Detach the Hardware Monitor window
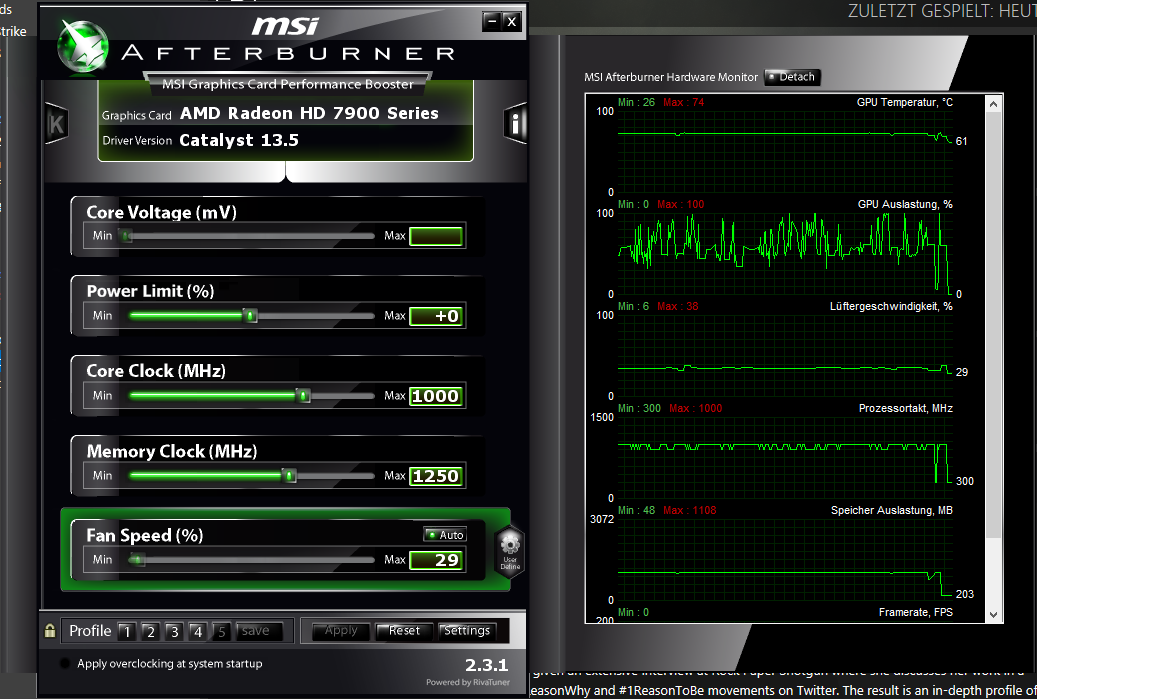The height and width of the screenshot is (699, 1152). [791, 77]
